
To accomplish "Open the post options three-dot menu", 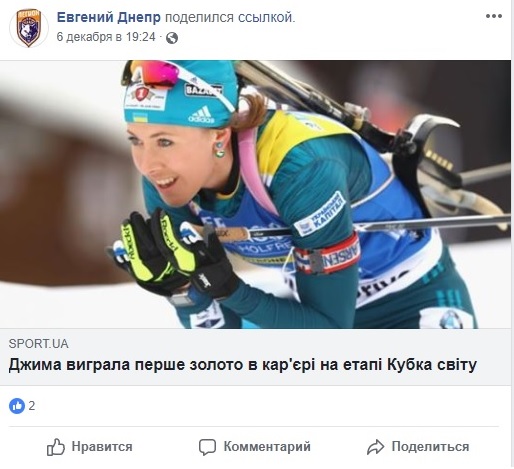I will coord(494,16).
